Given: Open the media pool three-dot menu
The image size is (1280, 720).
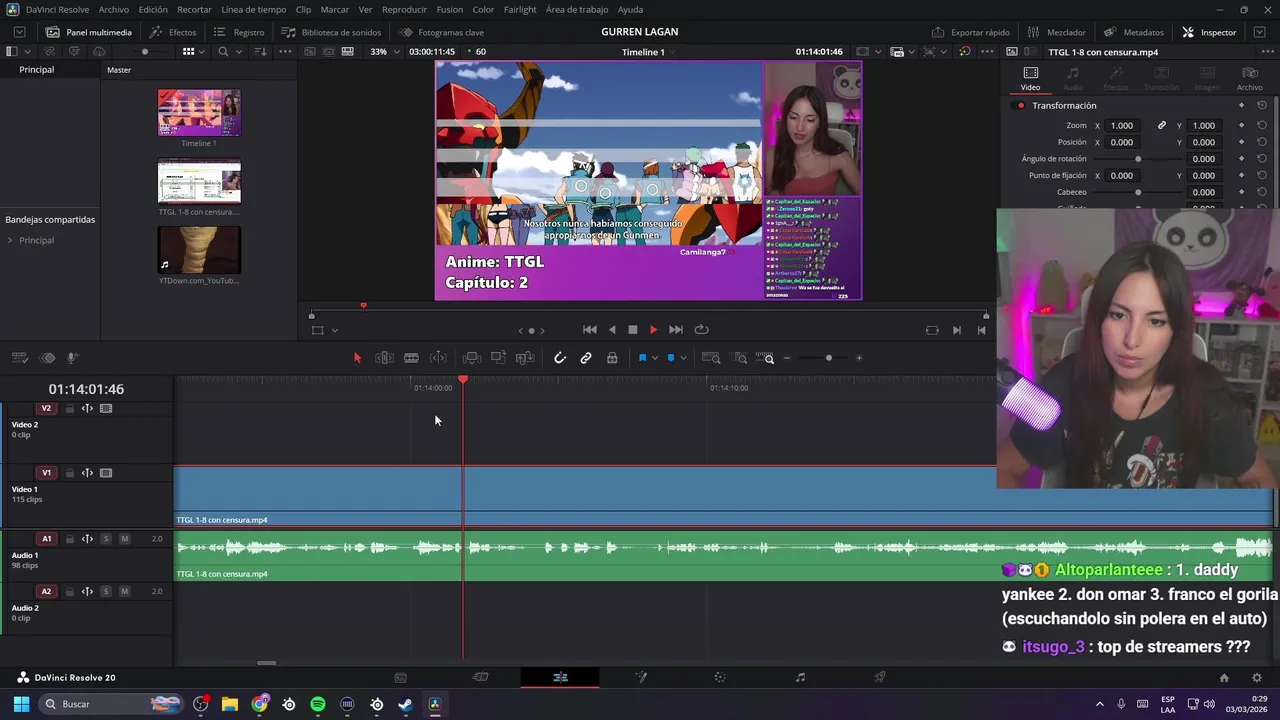Looking at the screenshot, I should (285, 51).
